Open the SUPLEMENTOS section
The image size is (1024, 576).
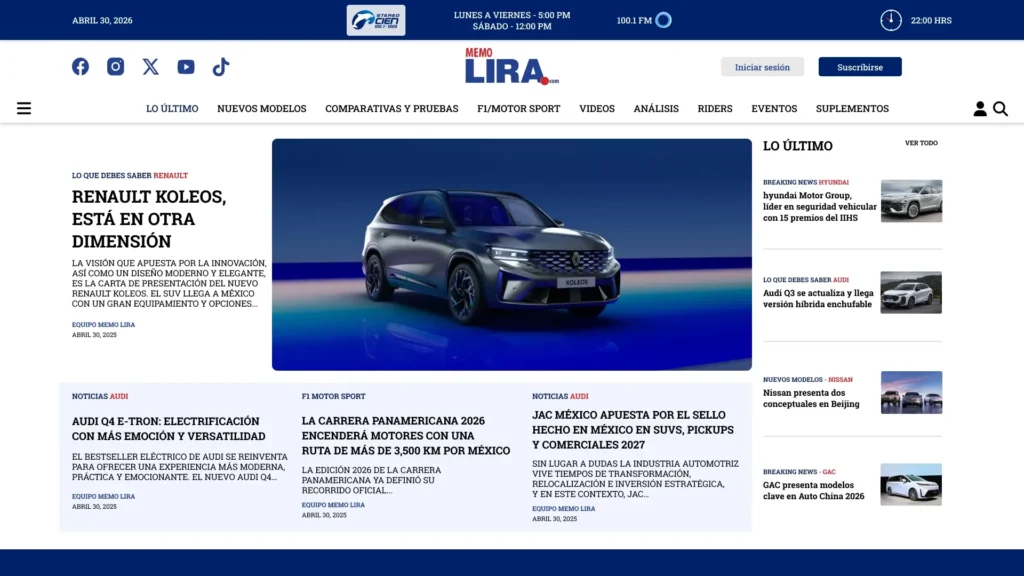pyautogui.click(x=852, y=108)
